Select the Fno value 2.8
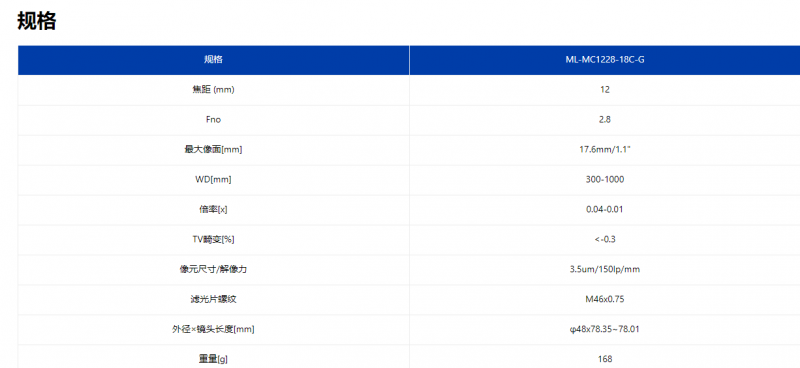This screenshot has width=800, height=368. tap(605, 119)
